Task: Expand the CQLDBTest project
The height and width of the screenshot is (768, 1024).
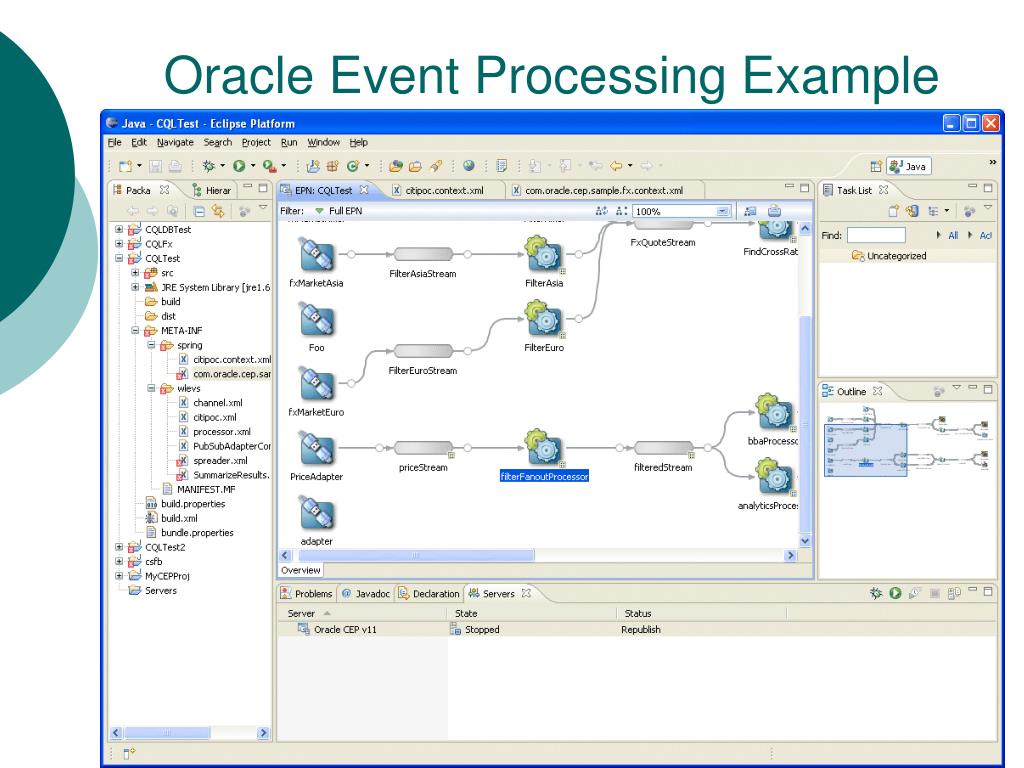Action: [x=119, y=229]
